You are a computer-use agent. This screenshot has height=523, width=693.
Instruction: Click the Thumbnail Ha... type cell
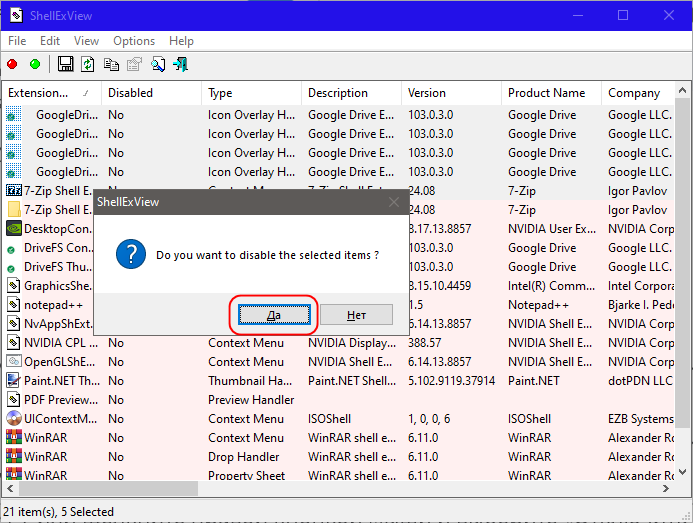point(250,381)
